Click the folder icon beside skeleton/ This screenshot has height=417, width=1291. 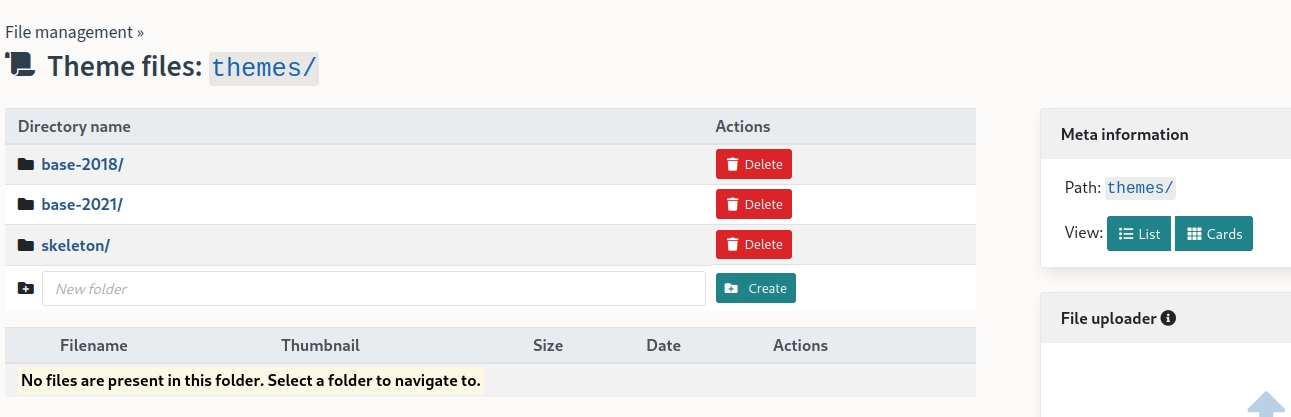coord(26,245)
